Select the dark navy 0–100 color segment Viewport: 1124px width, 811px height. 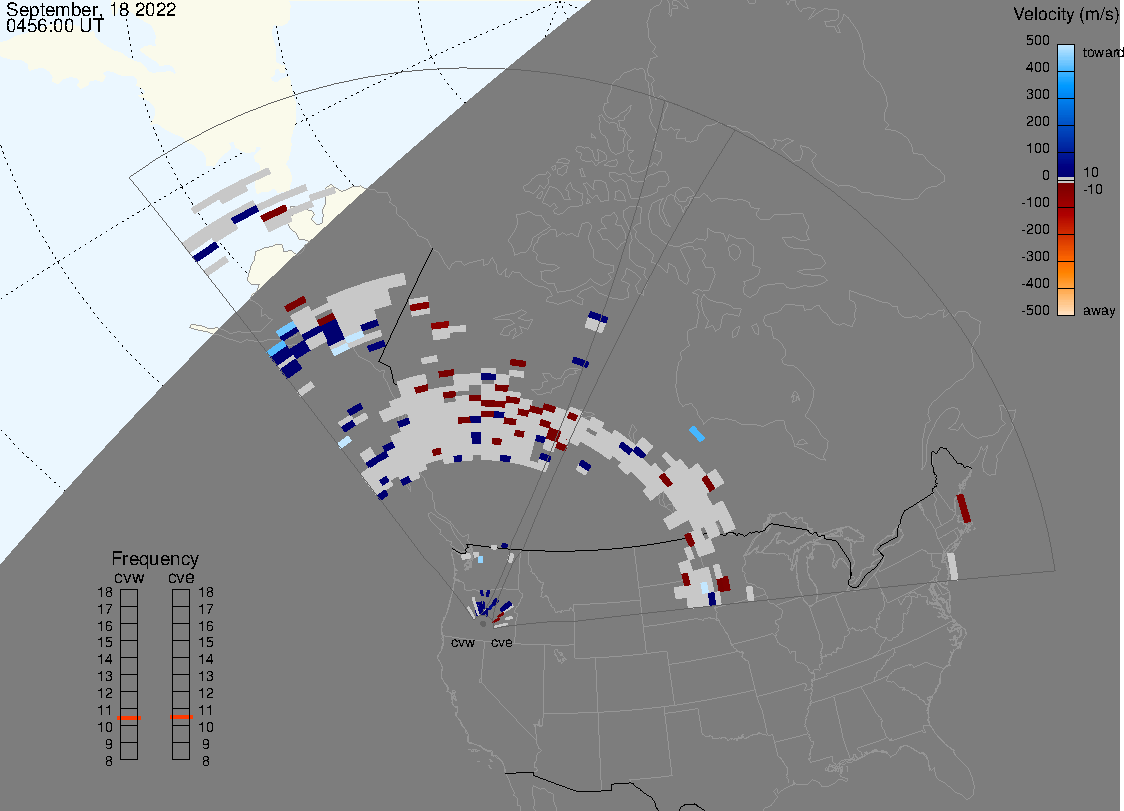[x=1066, y=165]
